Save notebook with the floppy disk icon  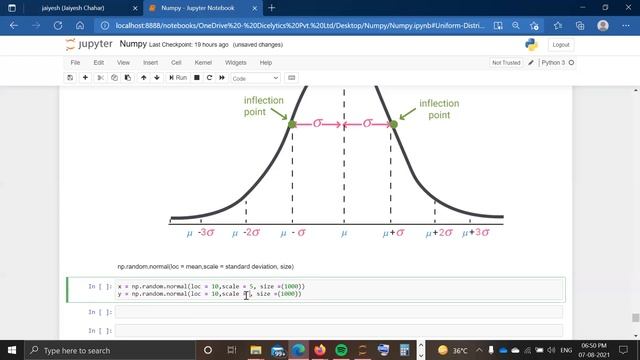(70, 78)
